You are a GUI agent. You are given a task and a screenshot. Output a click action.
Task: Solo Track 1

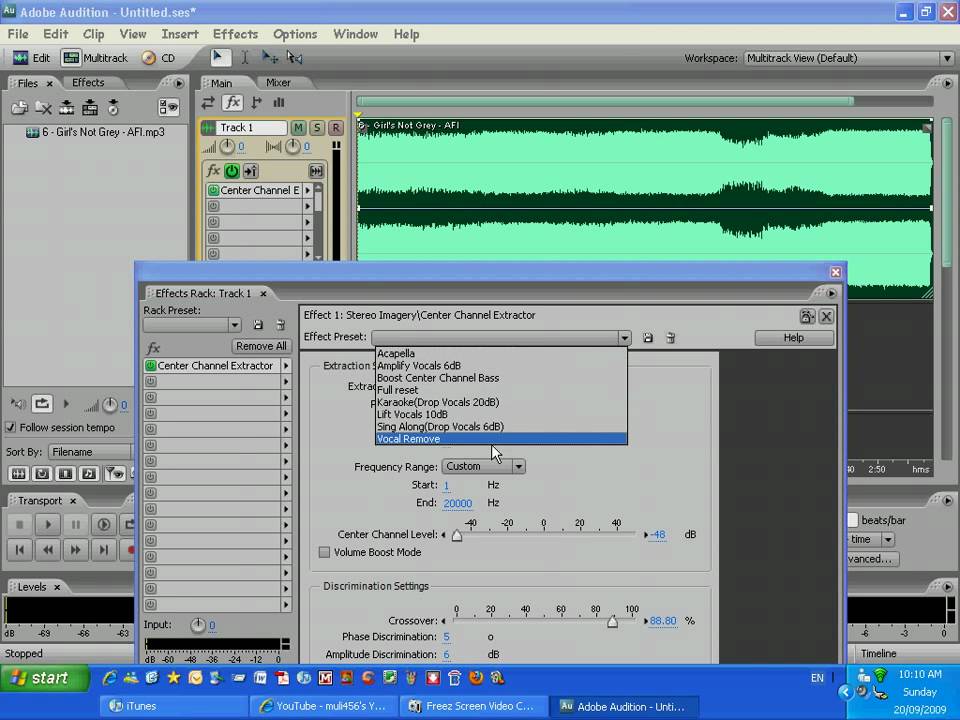point(317,128)
